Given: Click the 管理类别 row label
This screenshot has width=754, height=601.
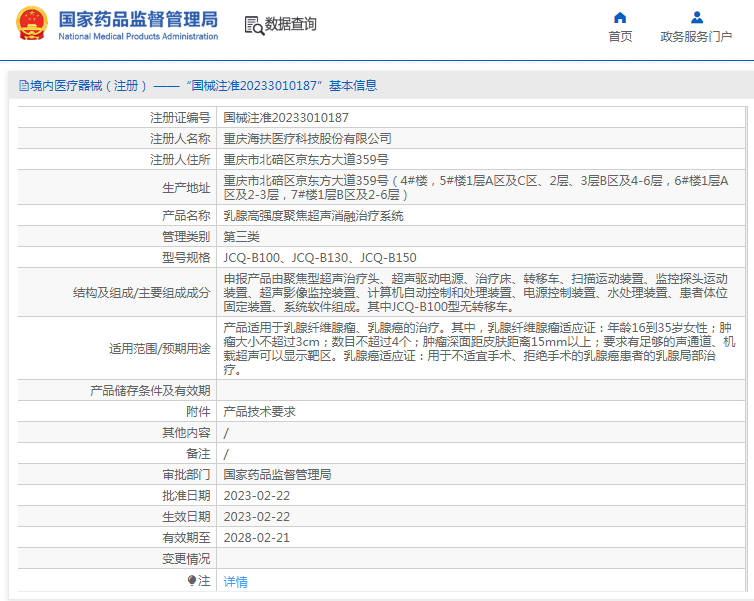Looking at the screenshot, I should (x=186, y=237).
